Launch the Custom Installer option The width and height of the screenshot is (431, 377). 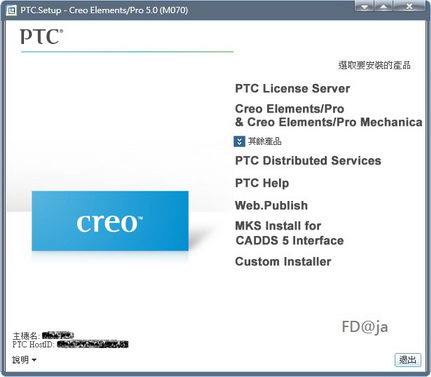click(283, 262)
